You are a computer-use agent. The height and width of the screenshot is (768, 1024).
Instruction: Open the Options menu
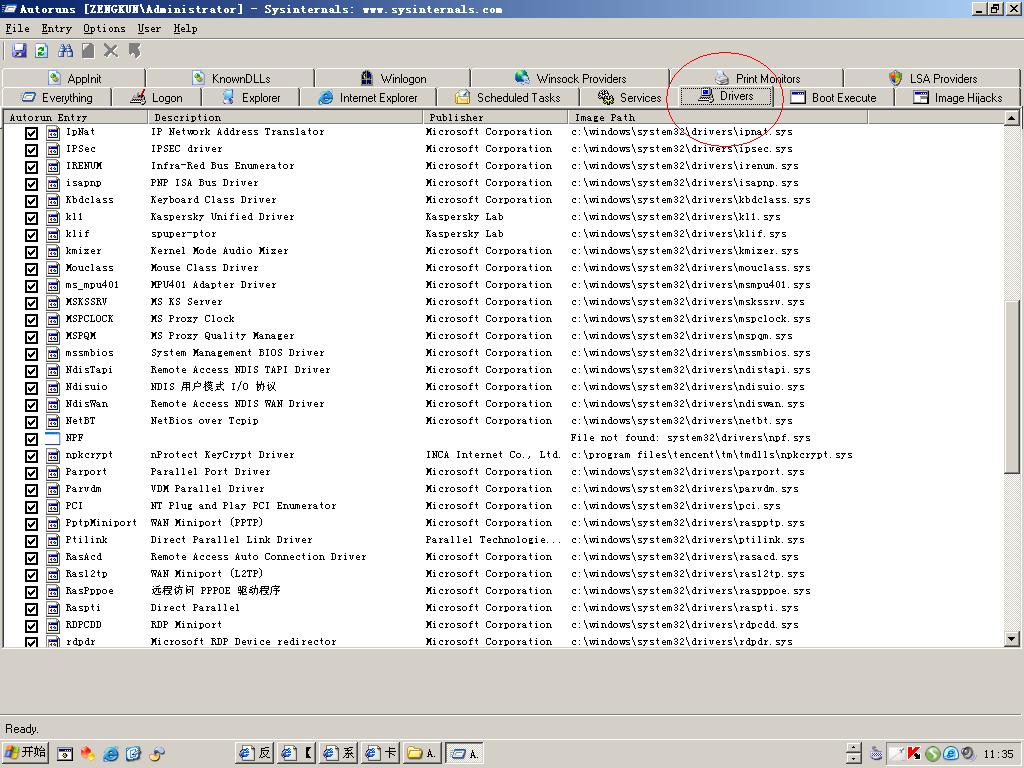[104, 28]
